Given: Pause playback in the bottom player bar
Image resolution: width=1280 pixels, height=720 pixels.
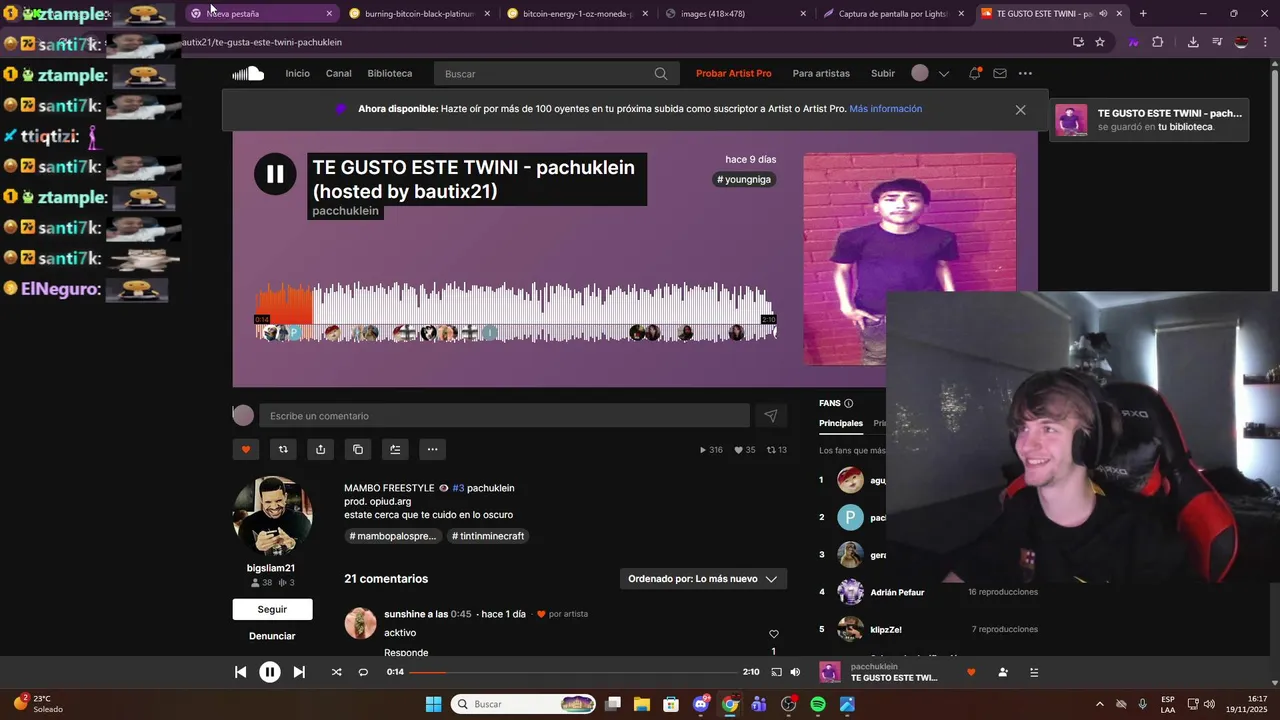Looking at the screenshot, I should tap(270, 672).
